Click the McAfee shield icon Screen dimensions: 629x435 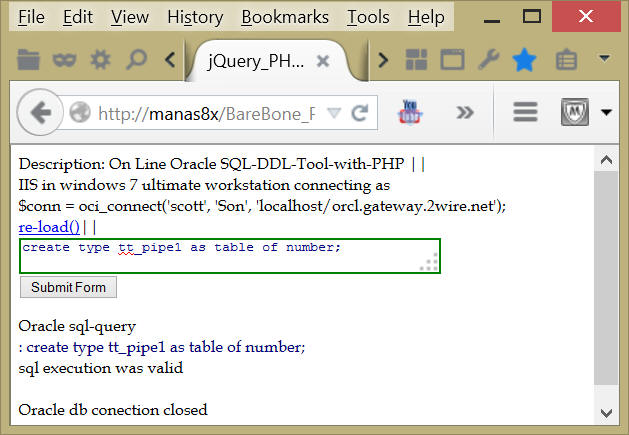coord(575,112)
